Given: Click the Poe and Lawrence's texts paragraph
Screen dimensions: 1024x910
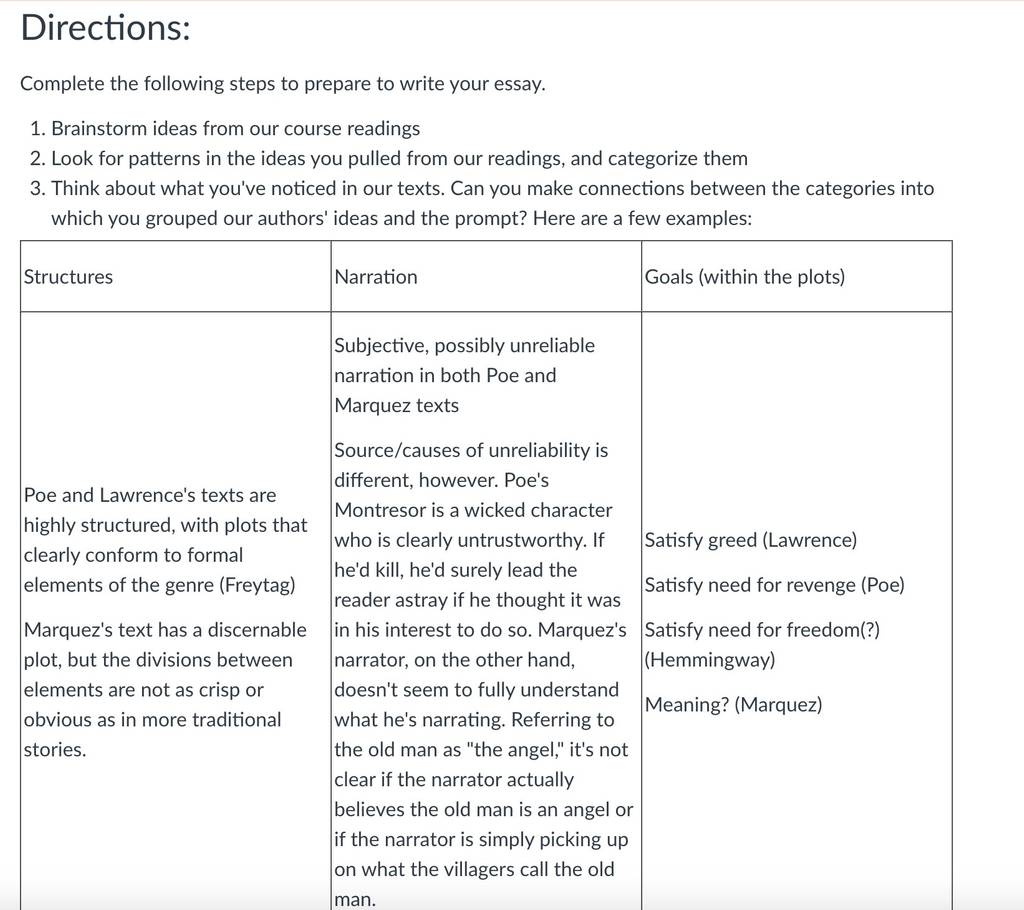Looking at the screenshot, I should click(x=165, y=540).
